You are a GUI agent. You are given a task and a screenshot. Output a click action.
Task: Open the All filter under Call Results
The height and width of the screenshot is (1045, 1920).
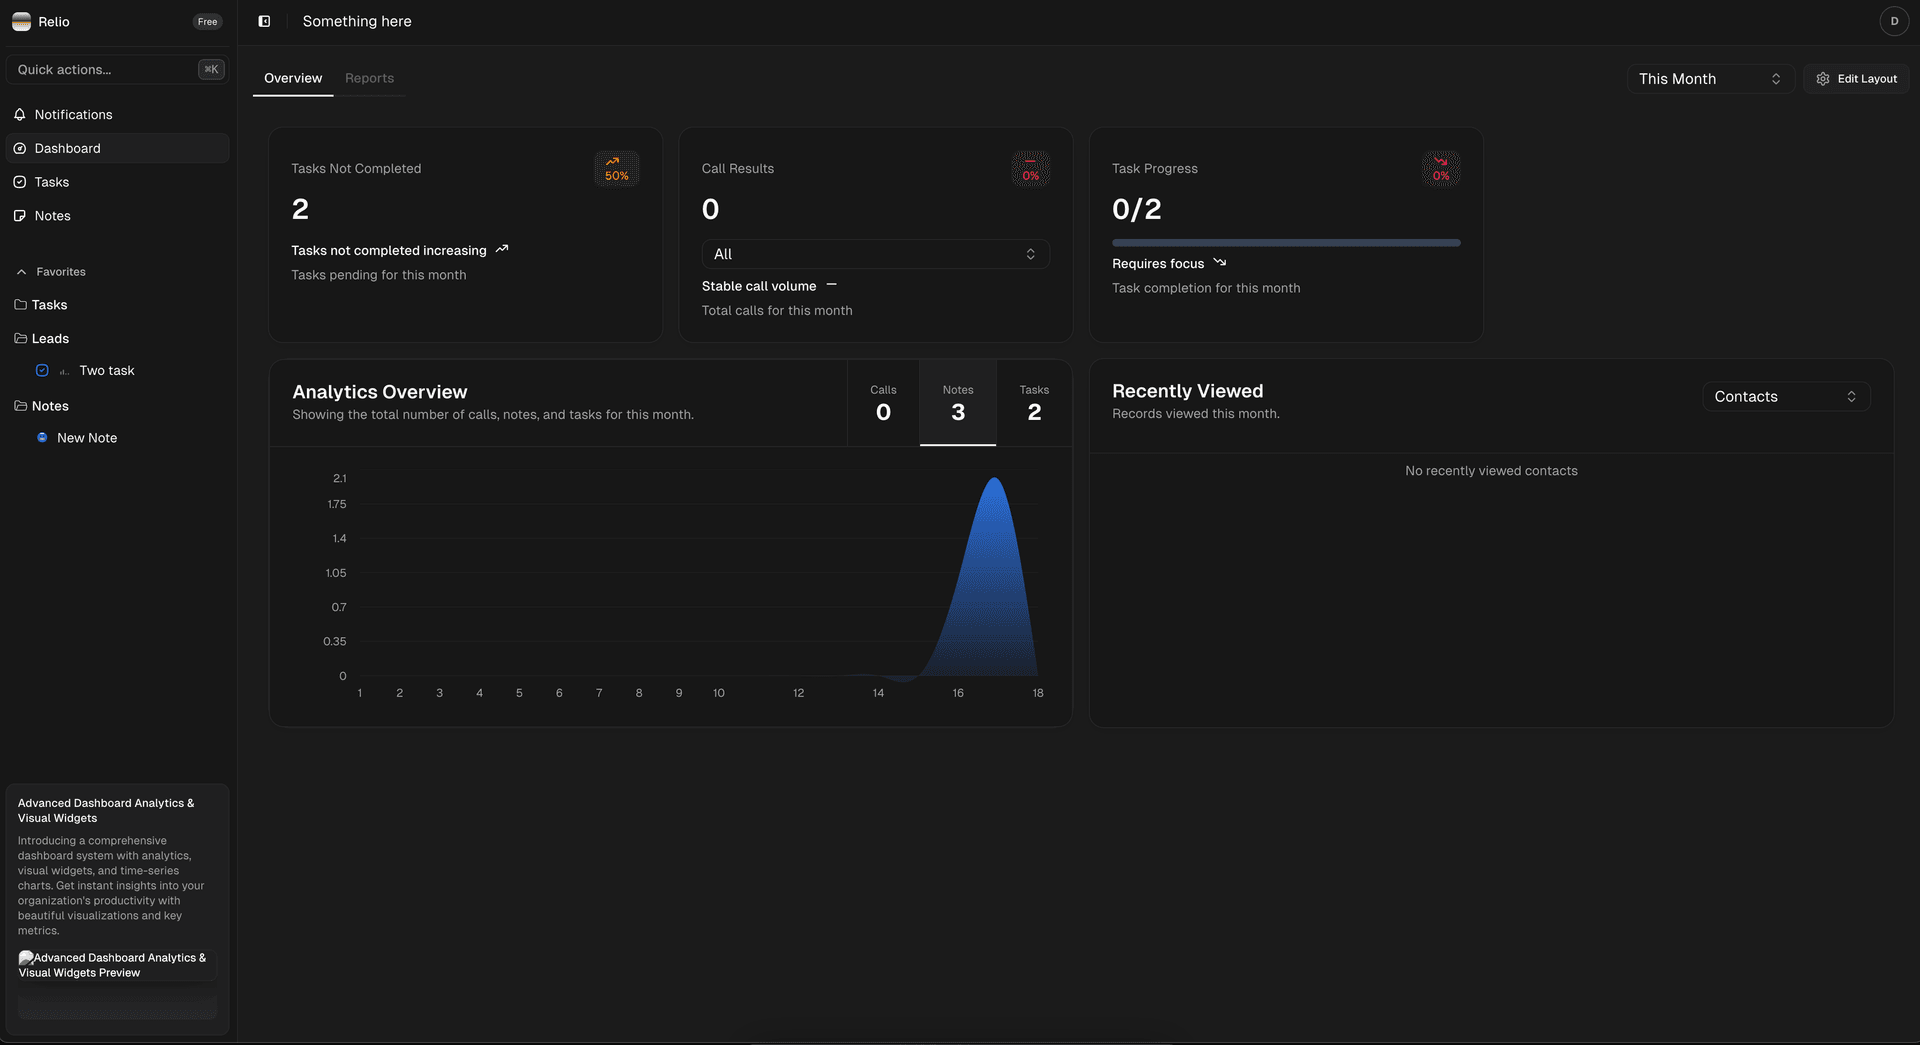pos(874,254)
